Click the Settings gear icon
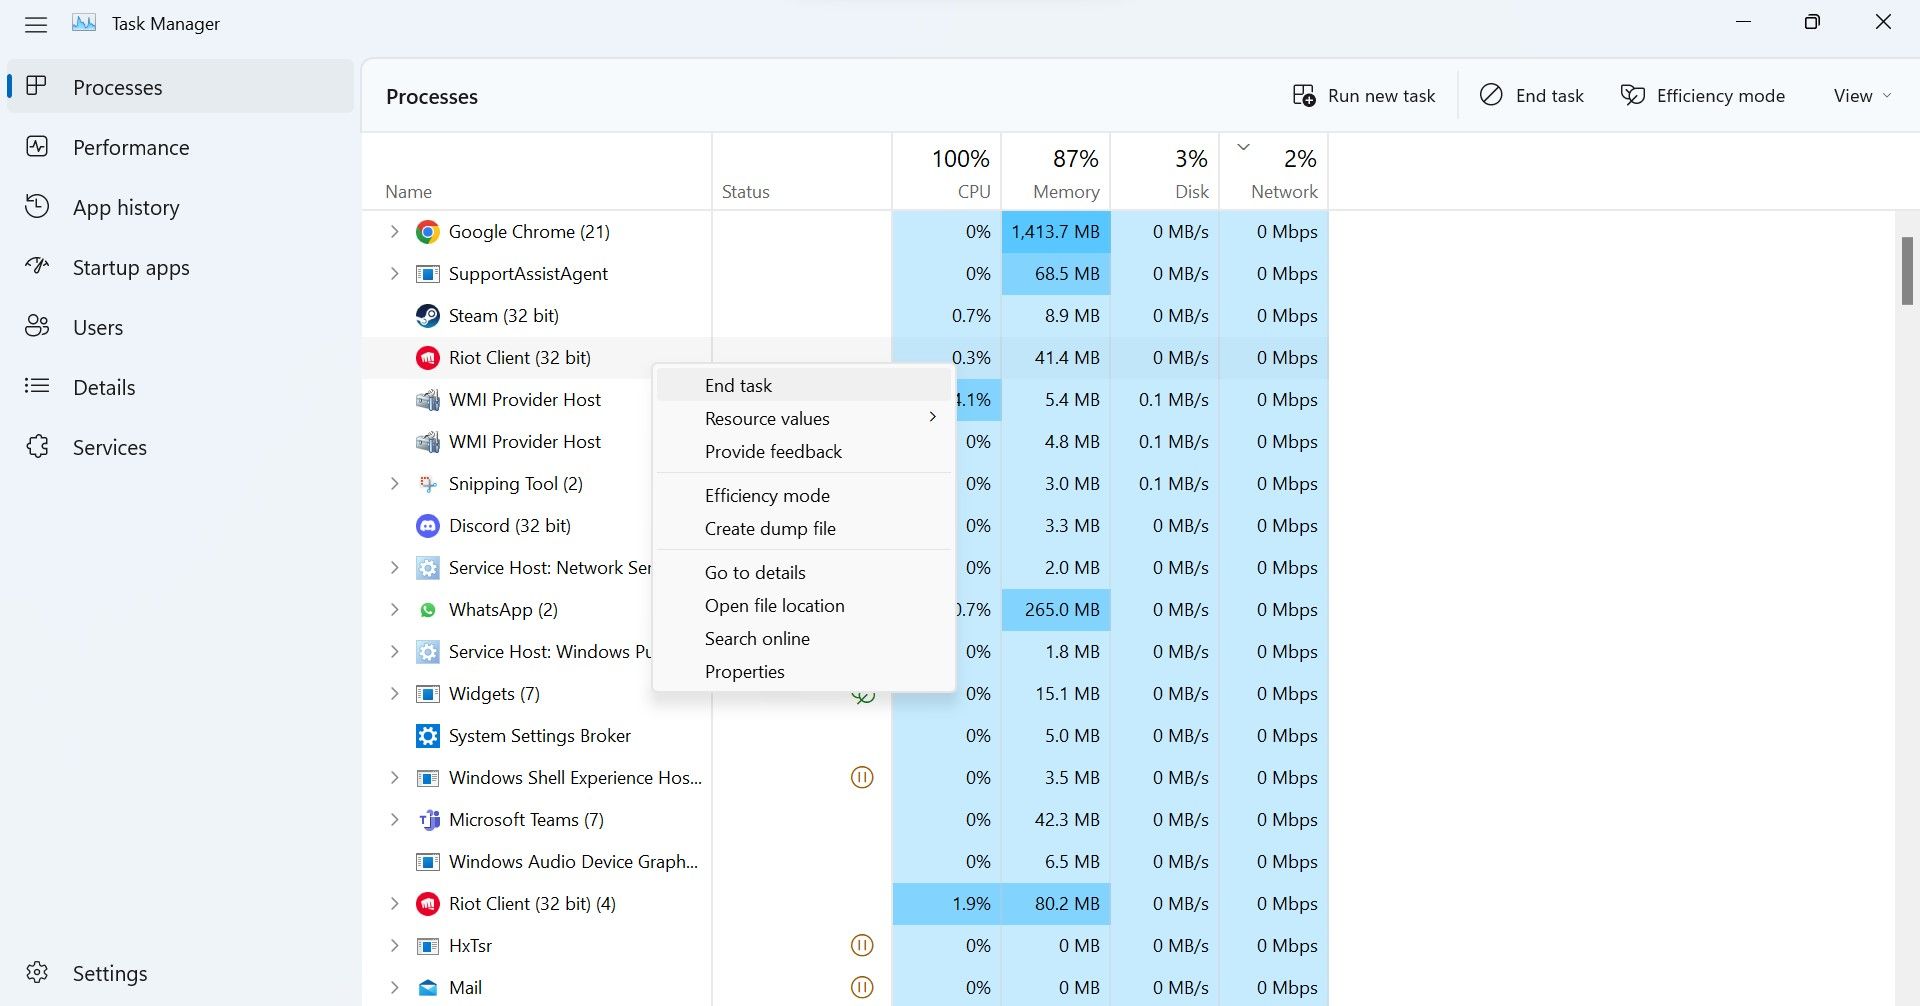Screen dimensions: 1920x1006 37,972
